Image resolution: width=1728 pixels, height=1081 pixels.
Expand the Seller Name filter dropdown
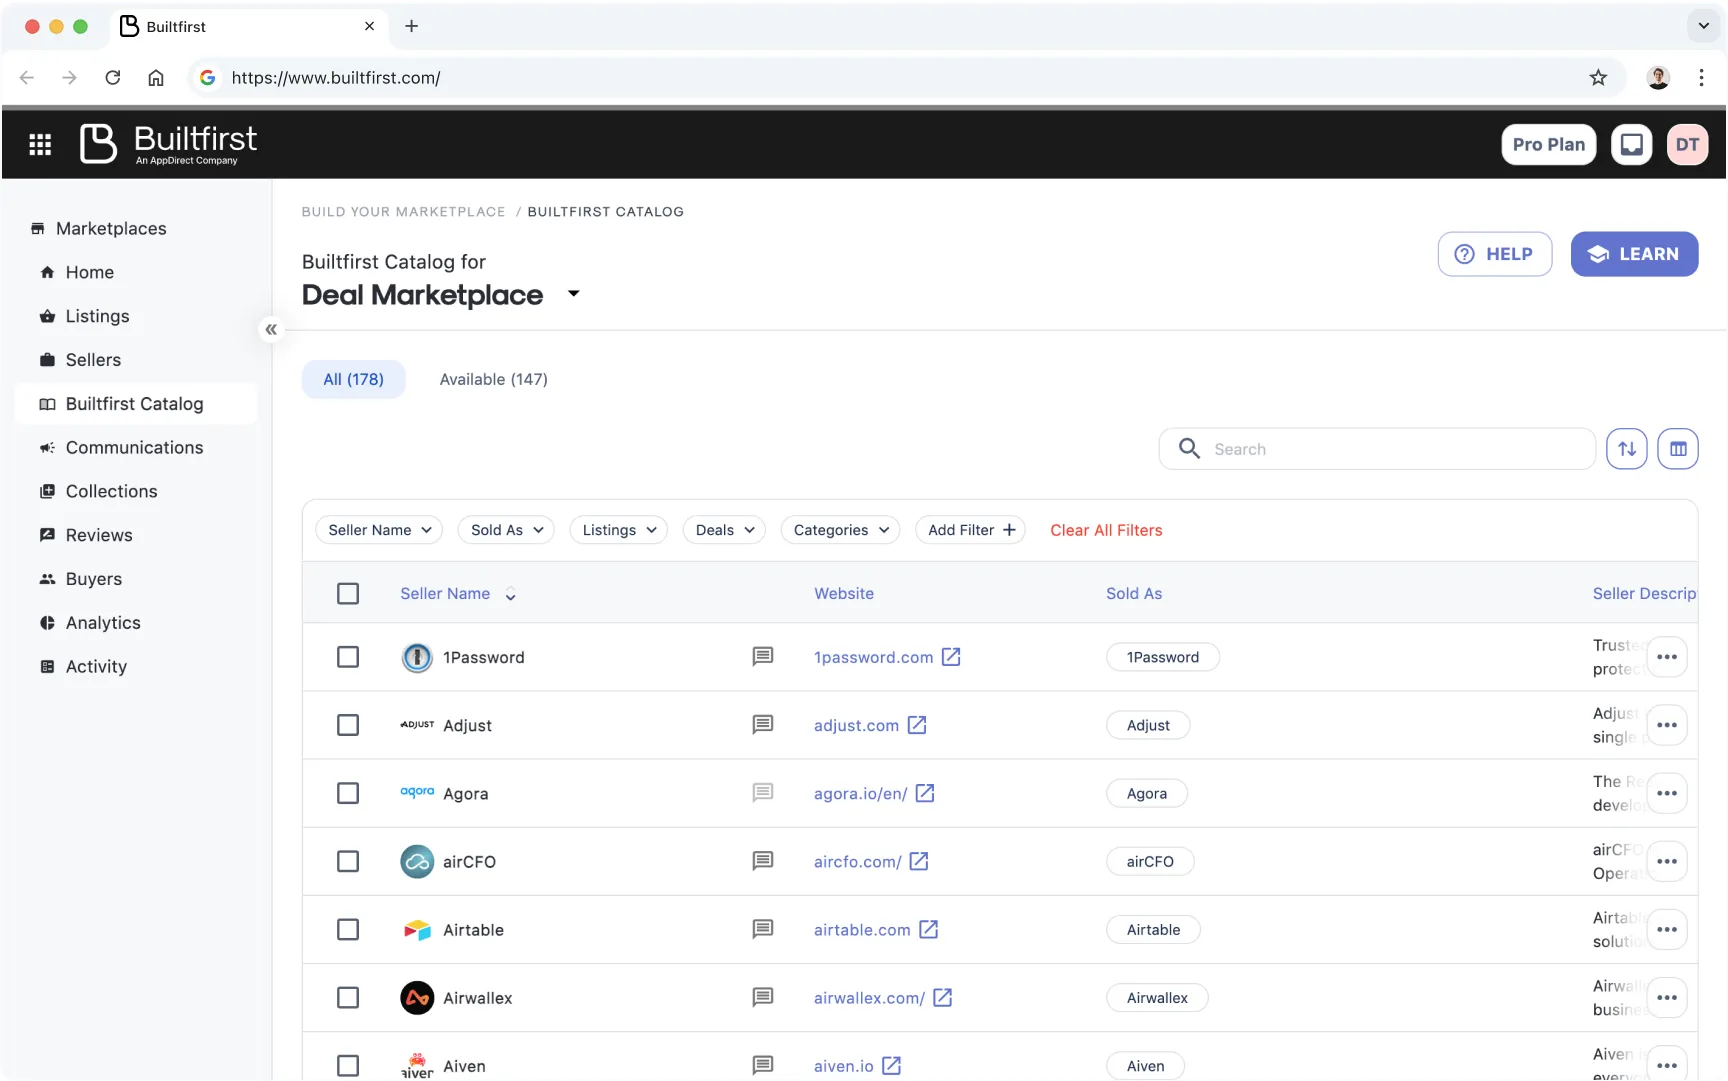click(x=380, y=530)
